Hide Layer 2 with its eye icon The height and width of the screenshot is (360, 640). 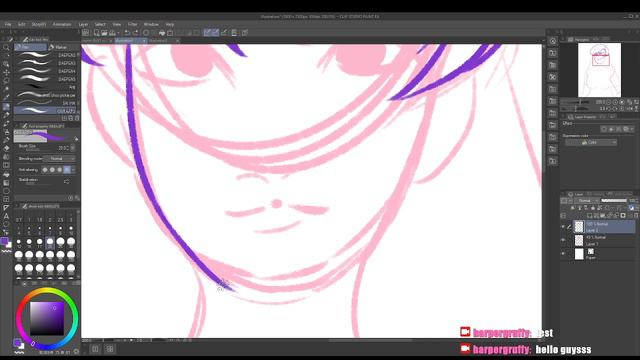563,227
